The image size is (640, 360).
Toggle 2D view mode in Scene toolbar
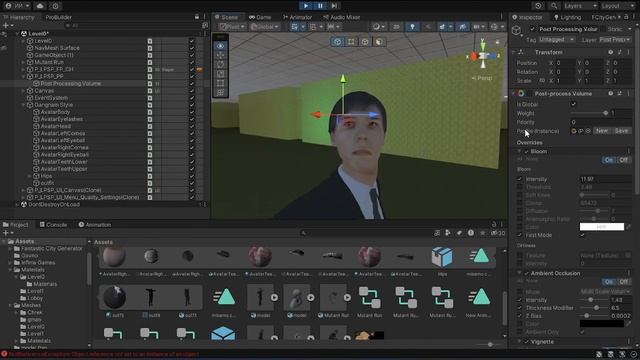click(x=396, y=27)
